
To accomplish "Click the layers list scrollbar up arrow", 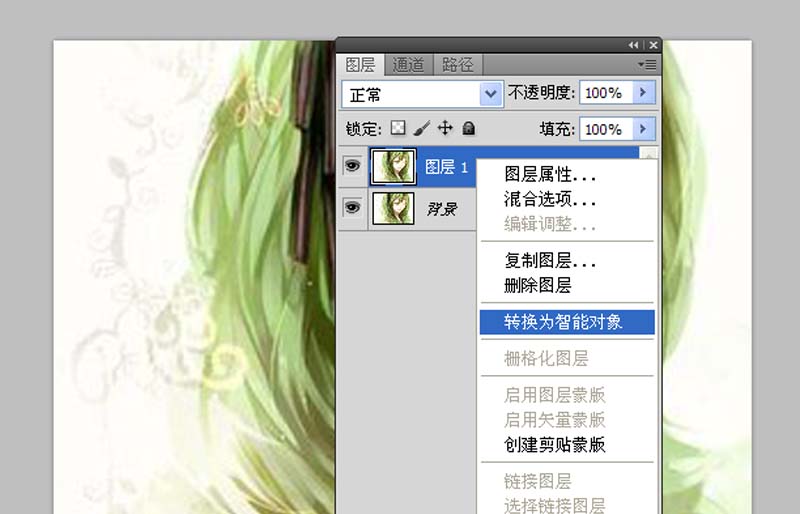I will tap(648, 153).
